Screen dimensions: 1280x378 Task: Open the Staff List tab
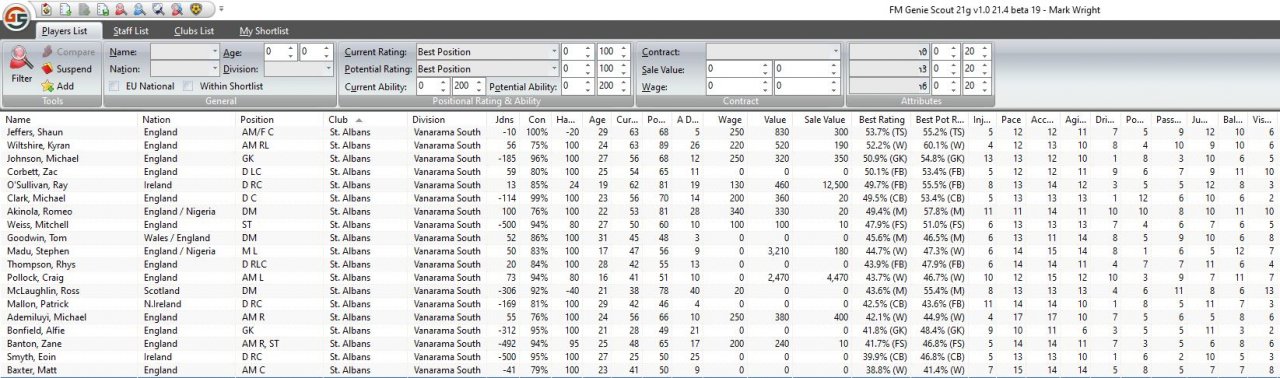click(131, 31)
